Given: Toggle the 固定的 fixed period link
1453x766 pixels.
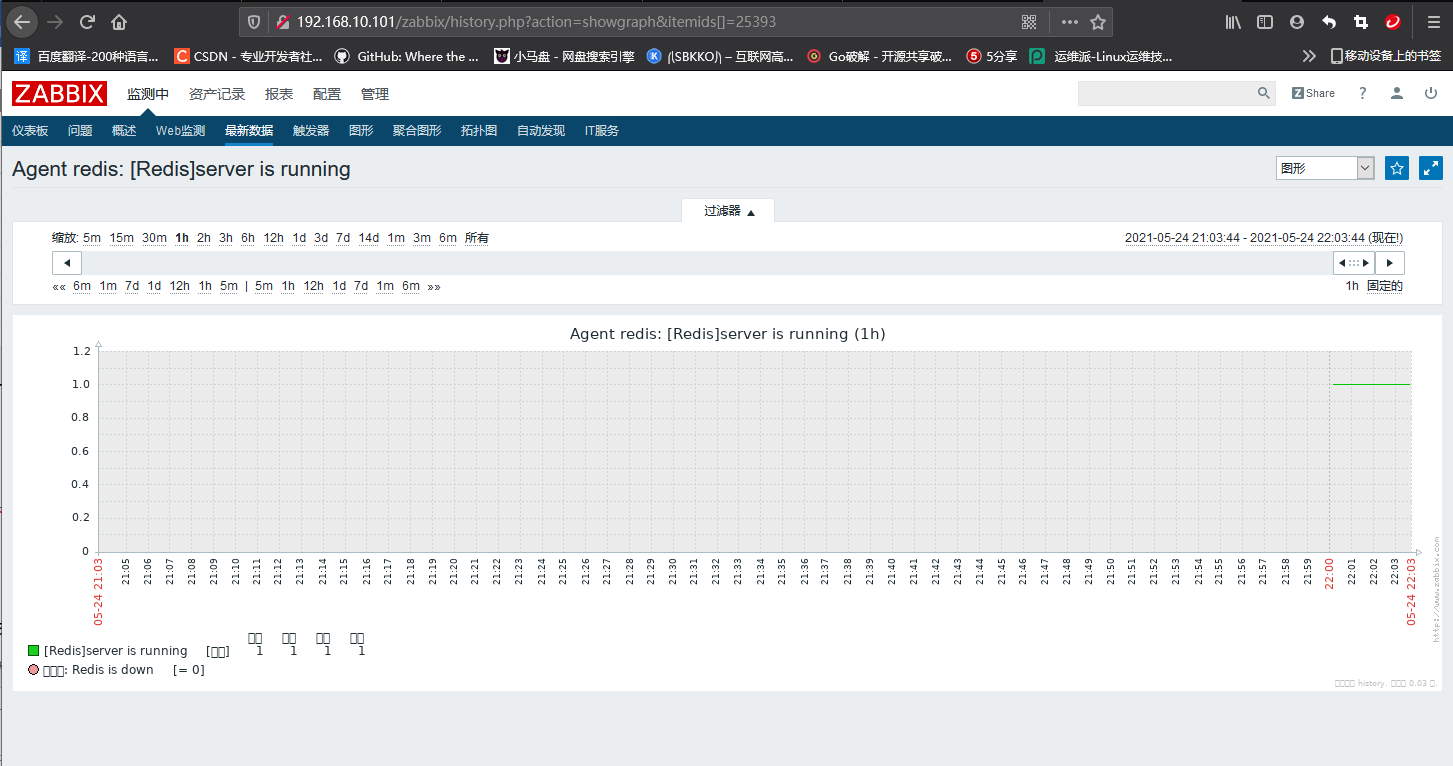Looking at the screenshot, I should coord(1385,286).
